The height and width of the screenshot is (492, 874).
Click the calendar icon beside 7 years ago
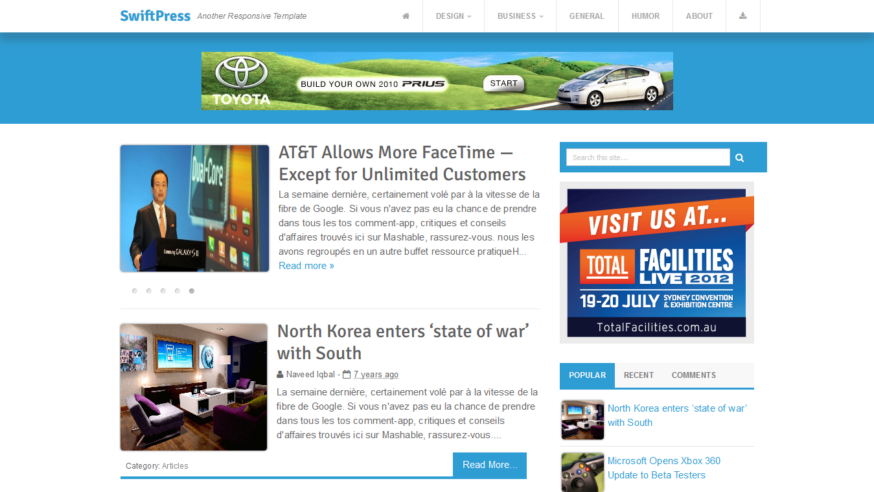pos(346,374)
